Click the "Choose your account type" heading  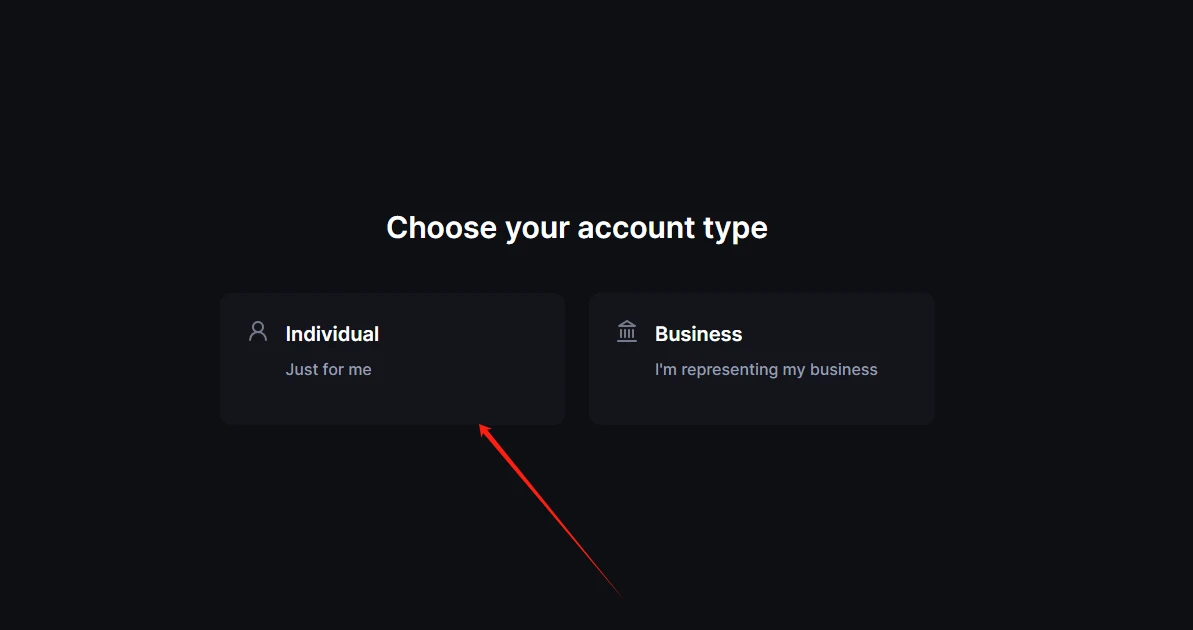tap(577, 228)
